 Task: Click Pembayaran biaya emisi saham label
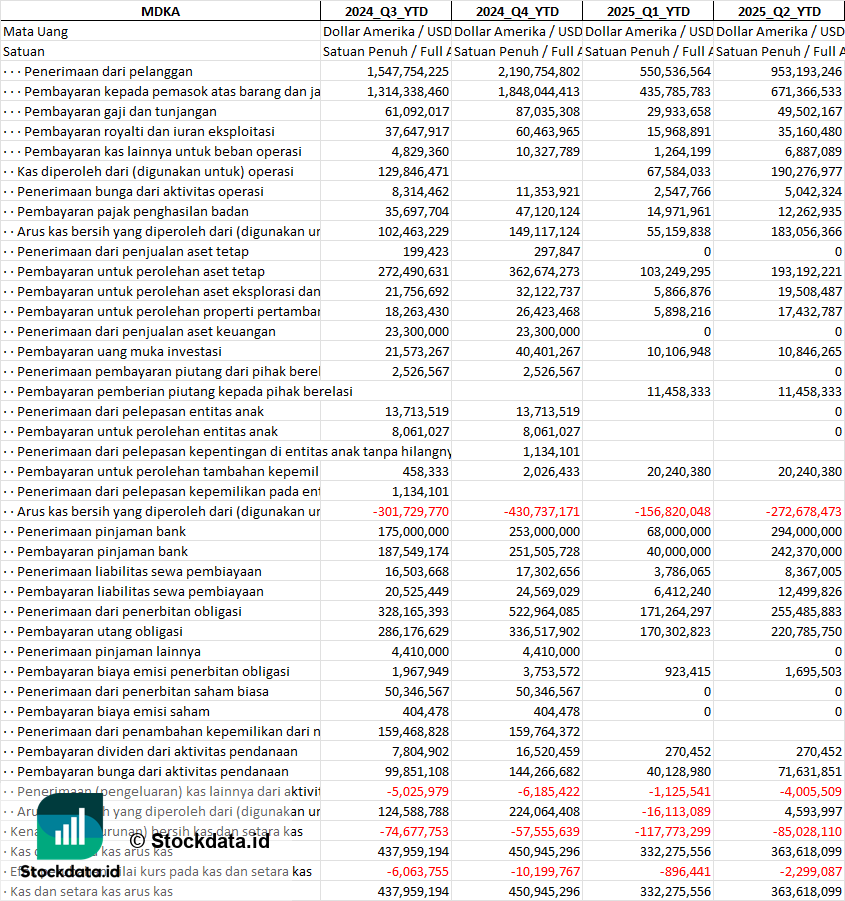tap(113, 711)
